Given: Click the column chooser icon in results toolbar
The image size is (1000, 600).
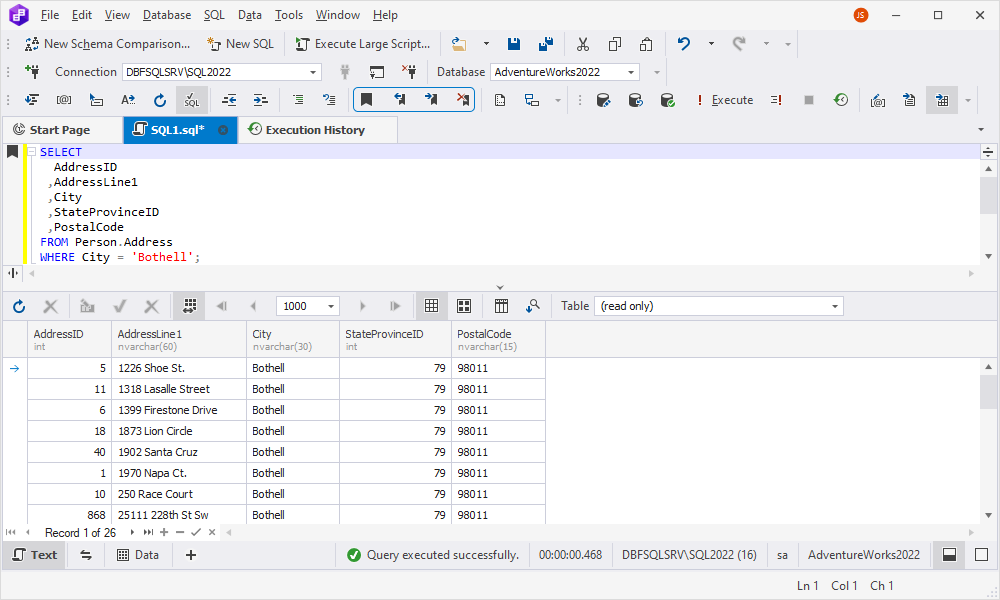Looking at the screenshot, I should coord(501,307).
